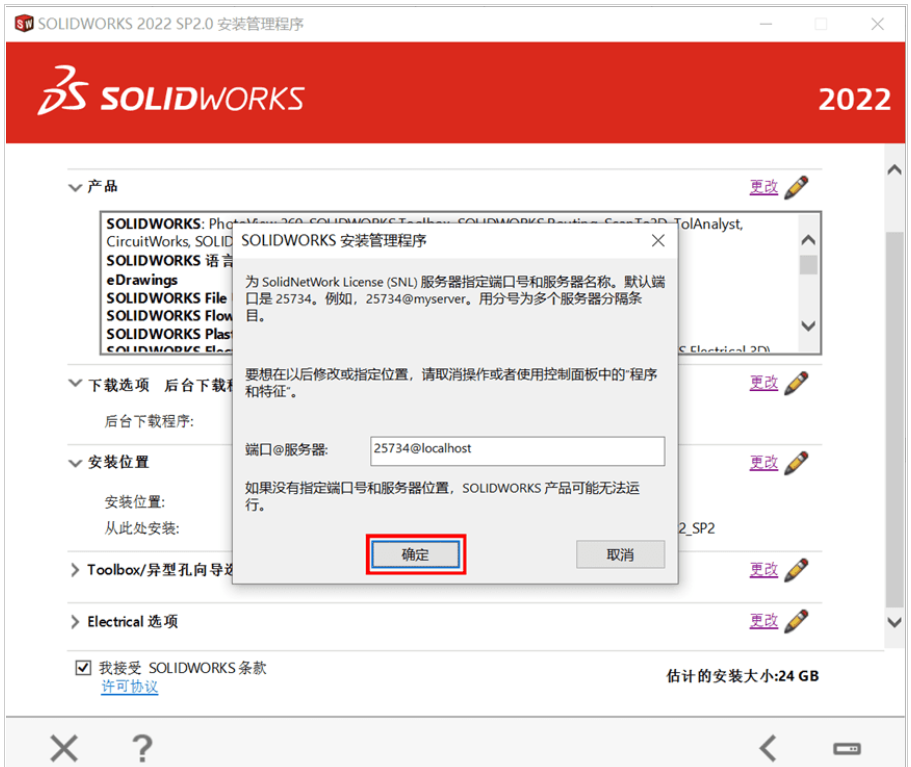Click the pencil icon for Download Options row

(796, 383)
